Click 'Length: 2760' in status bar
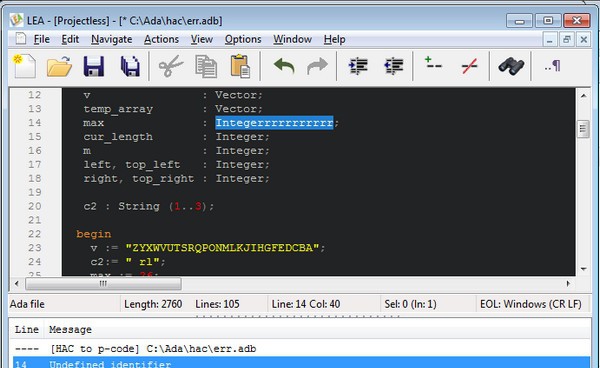This screenshot has width=600, height=368. 153,304
